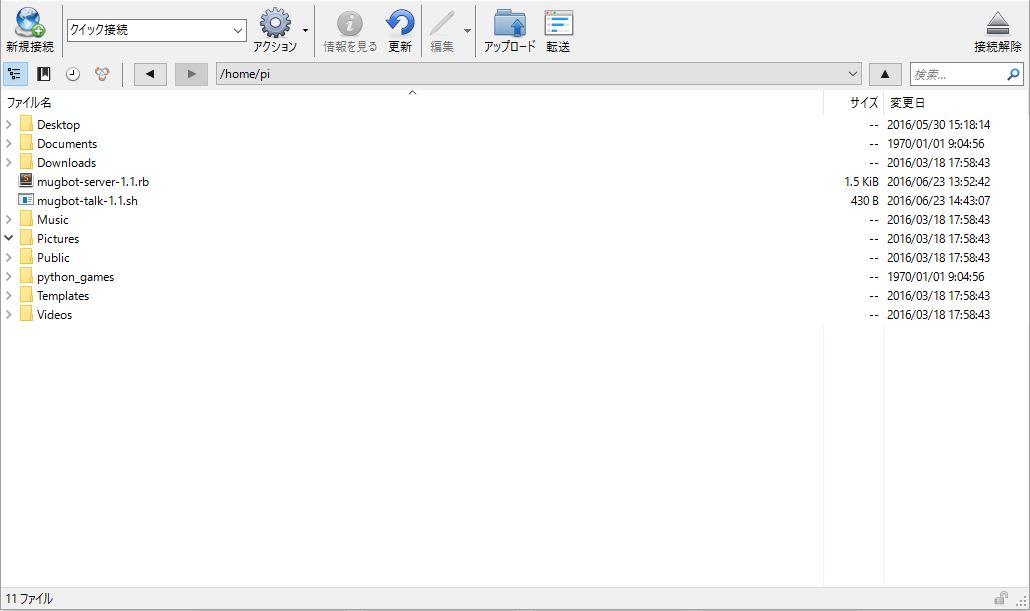
Task: Expand the Documents folder
Action: click(9, 143)
